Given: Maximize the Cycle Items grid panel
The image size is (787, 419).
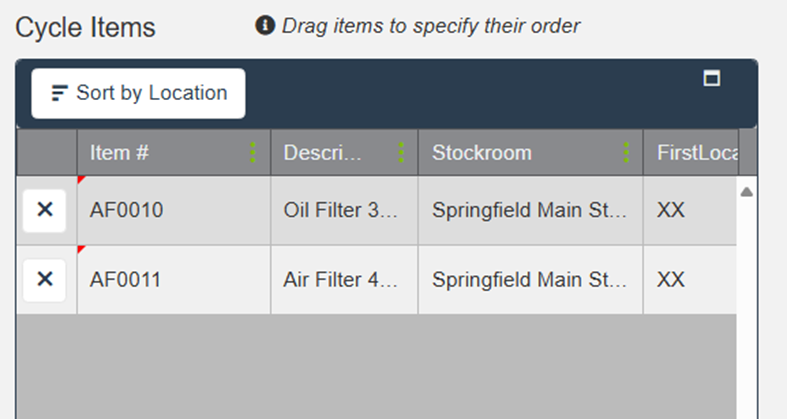Looking at the screenshot, I should [712, 79].
